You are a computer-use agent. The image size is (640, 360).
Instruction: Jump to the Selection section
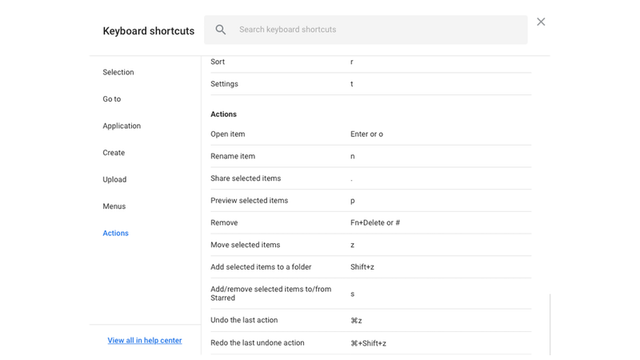tap(118, 72)
